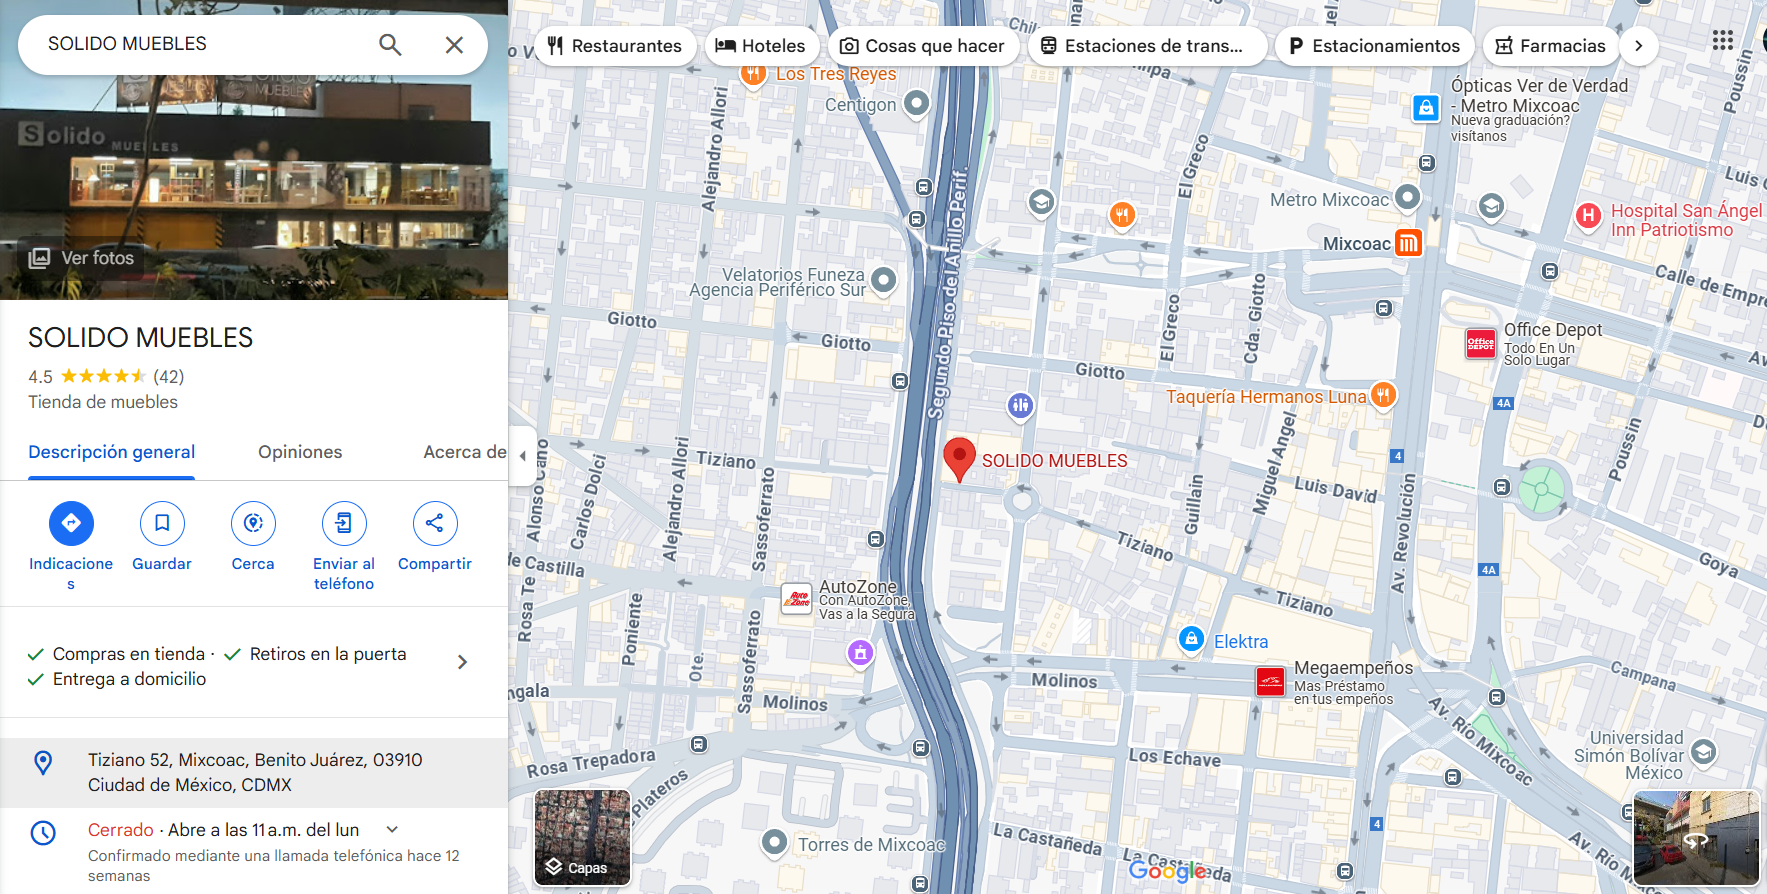Click the Torres de Mixcoac marker

coord(774,842)
